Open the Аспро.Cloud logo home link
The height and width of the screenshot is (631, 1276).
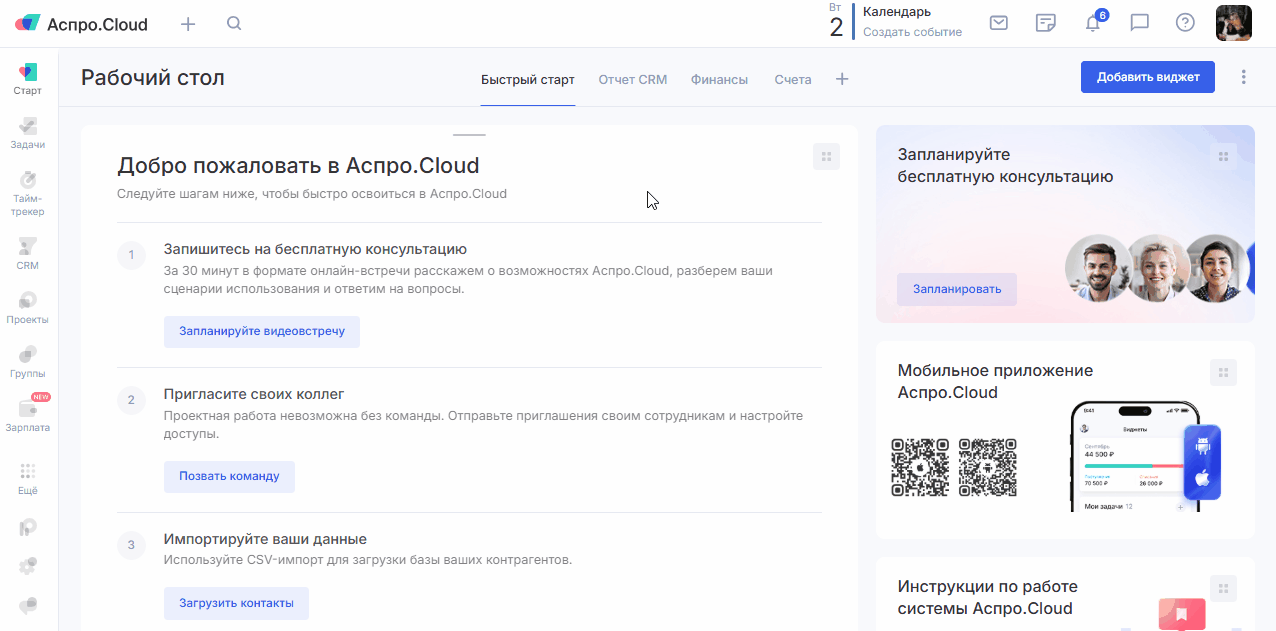pyautogui.click(x=81, y=24)
